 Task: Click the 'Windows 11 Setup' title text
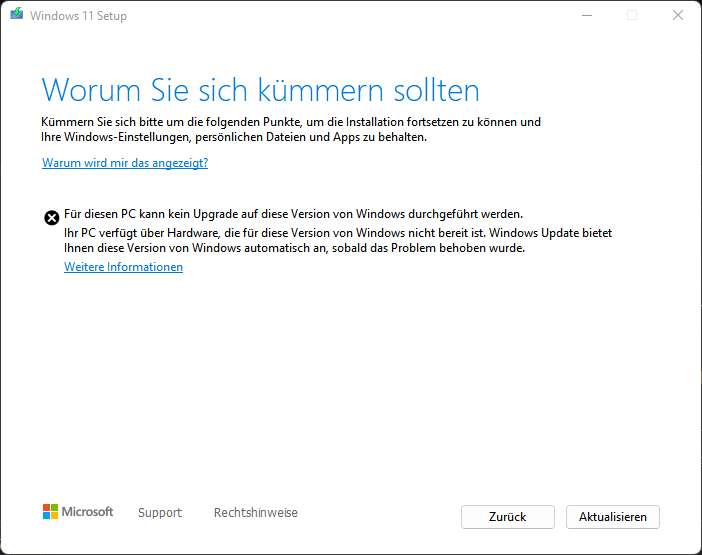(78, 16)
